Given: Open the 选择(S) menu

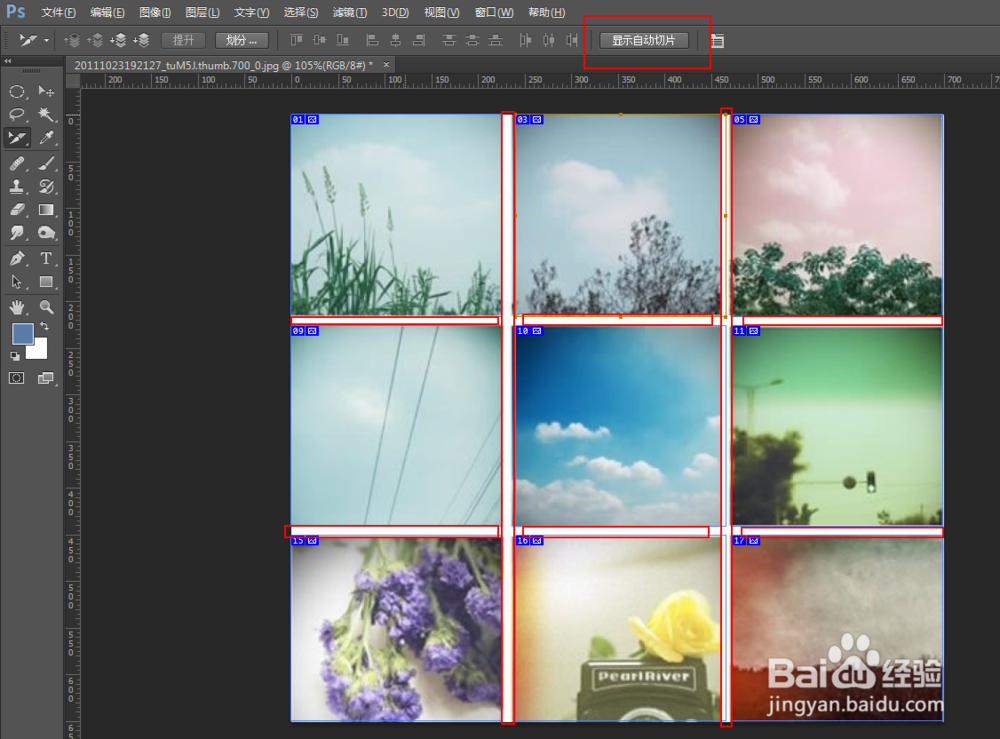Looking at the screenshot, I should click(300, 12).
